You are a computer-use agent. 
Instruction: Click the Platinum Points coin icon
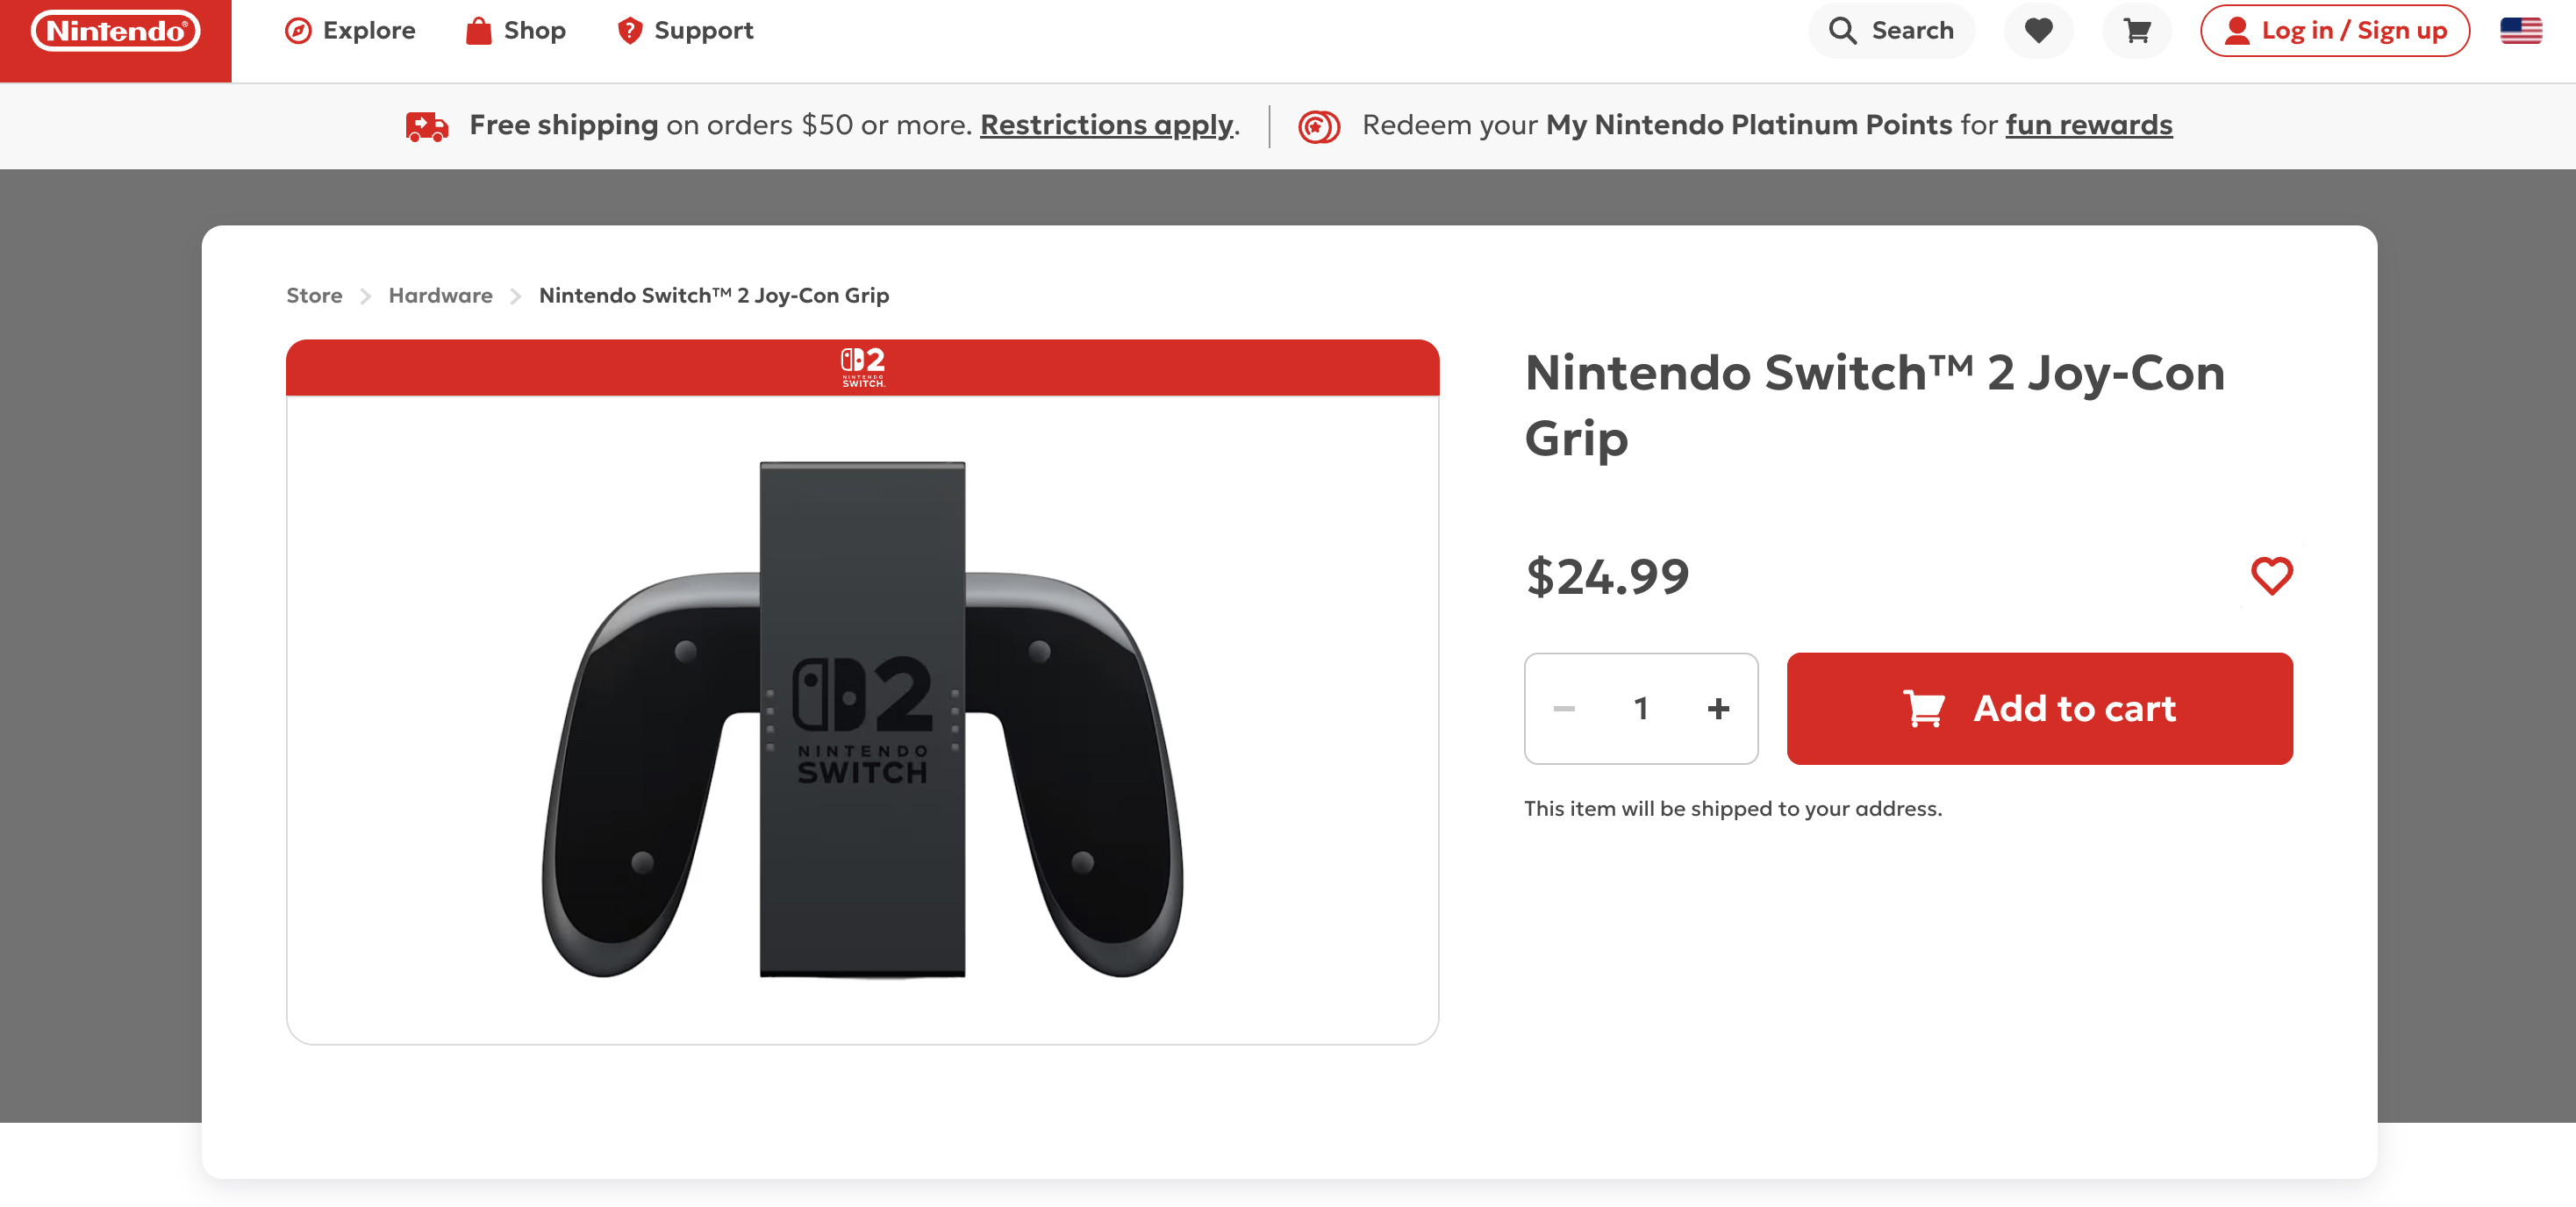click(1318, 126)
